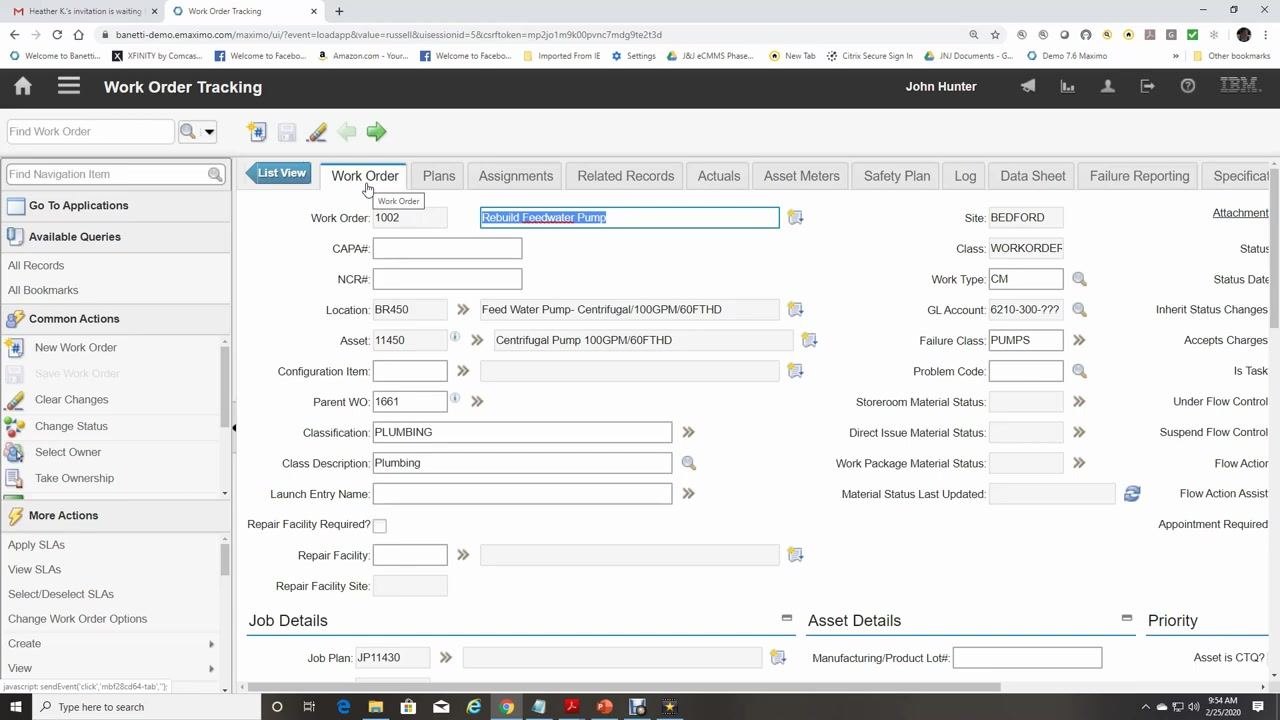The image size is (1280, 720).
Task: Click the CAPA# input field
Action: tap(447, 249)
